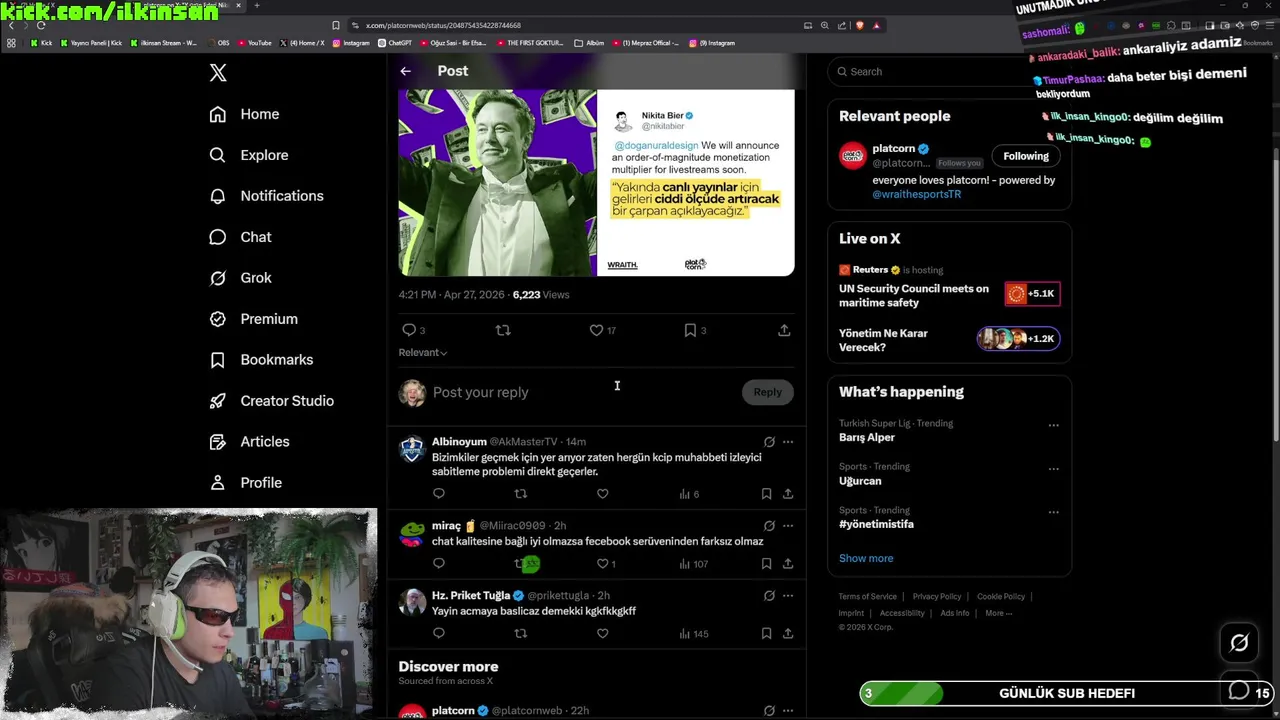Screen dimensions: 1280x720
Task: Go to Home in X sidebar
Action: coord(244,114)
